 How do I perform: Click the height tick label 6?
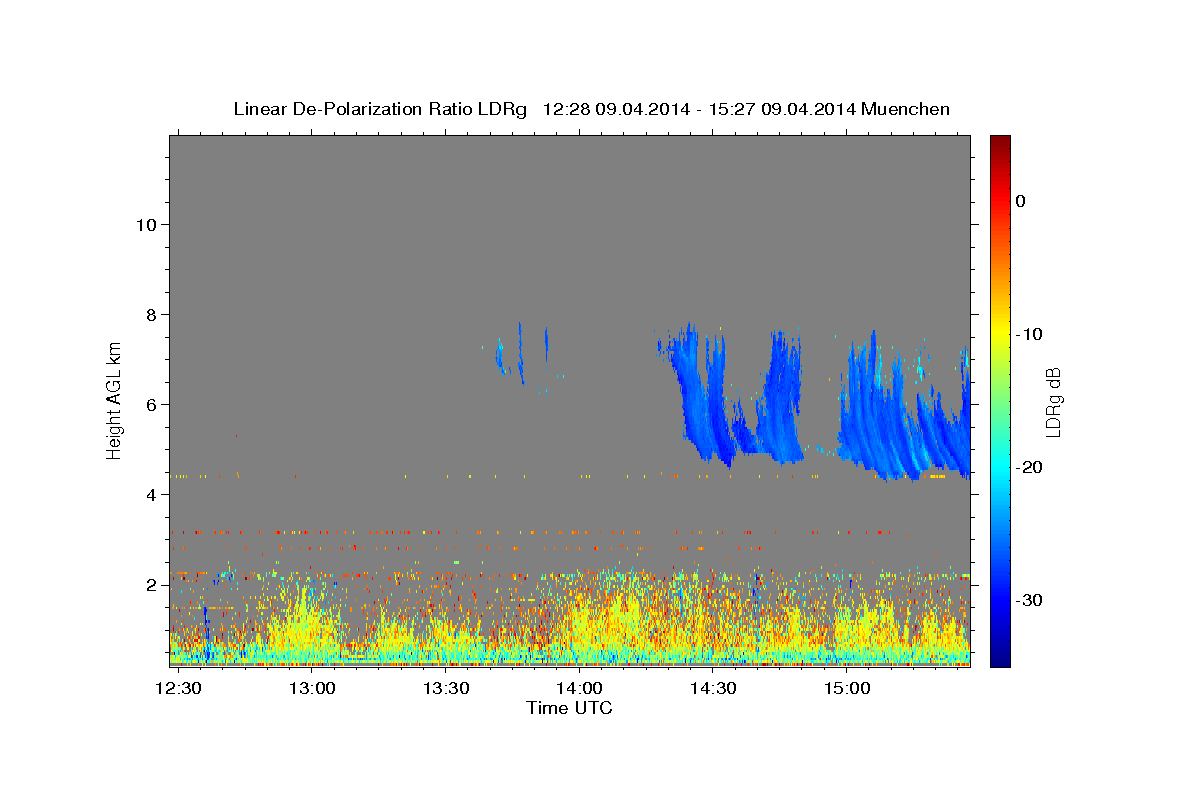point(150,404)
